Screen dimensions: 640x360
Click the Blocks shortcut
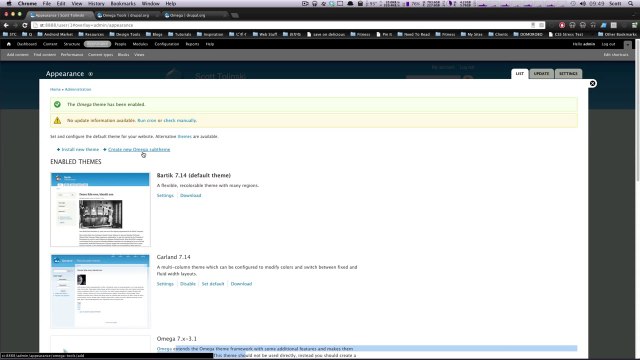point(123,55)
